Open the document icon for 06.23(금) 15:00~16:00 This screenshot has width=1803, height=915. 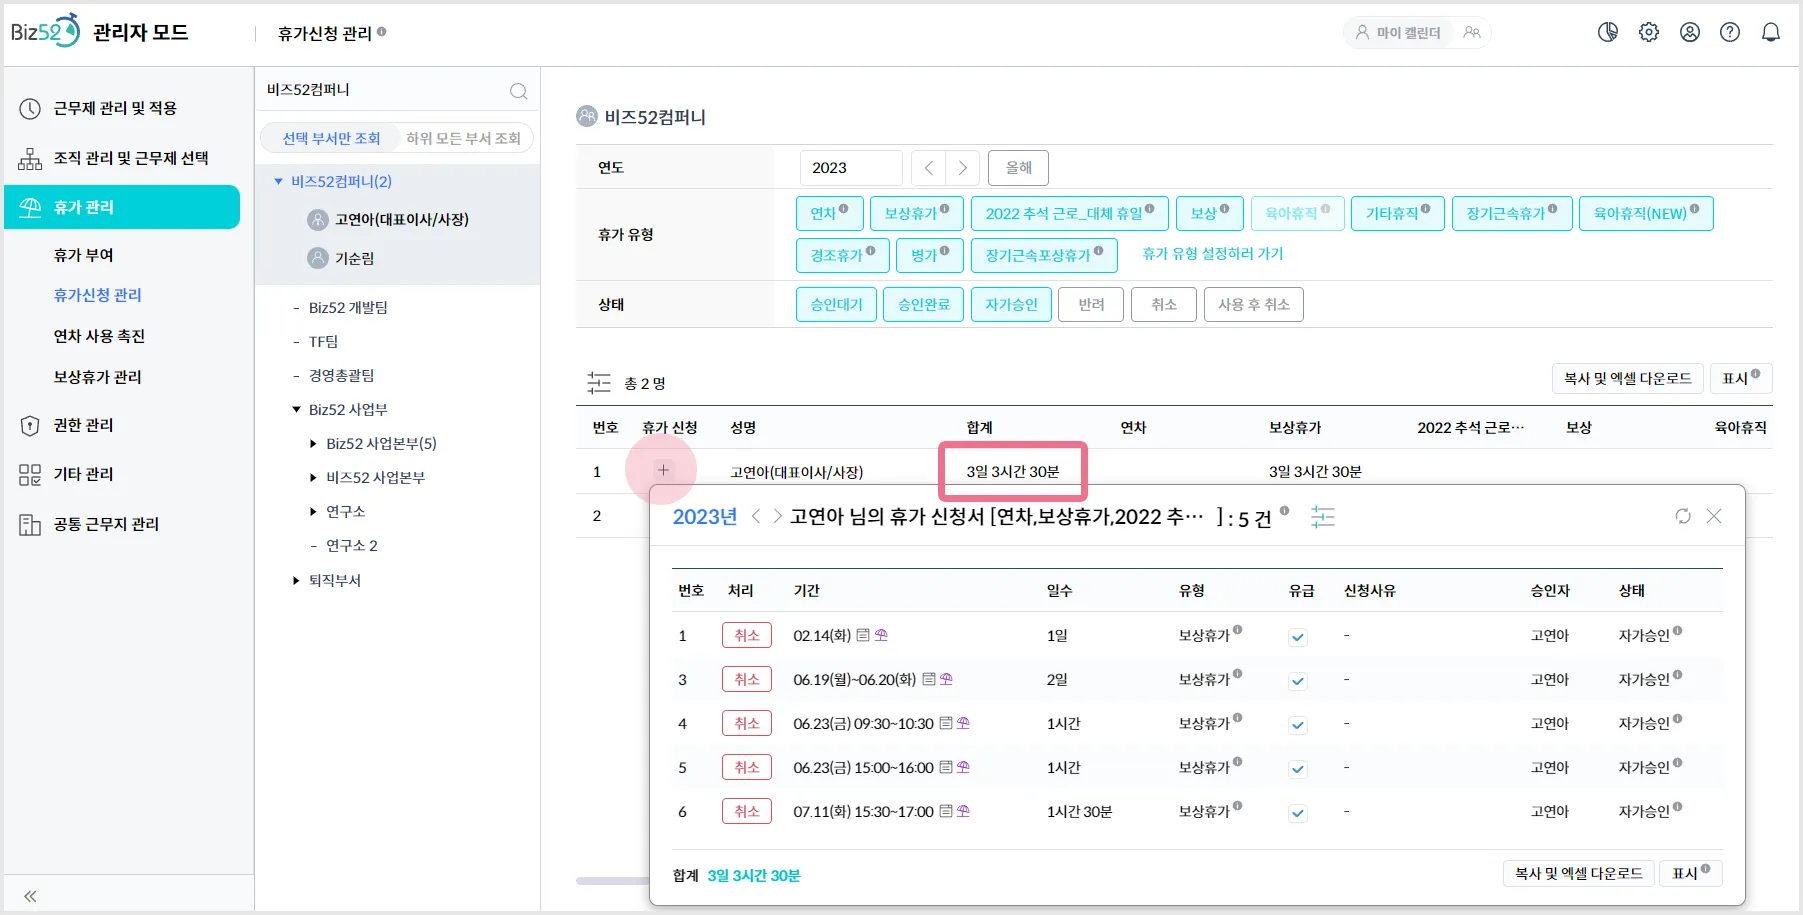pos(946,767)
